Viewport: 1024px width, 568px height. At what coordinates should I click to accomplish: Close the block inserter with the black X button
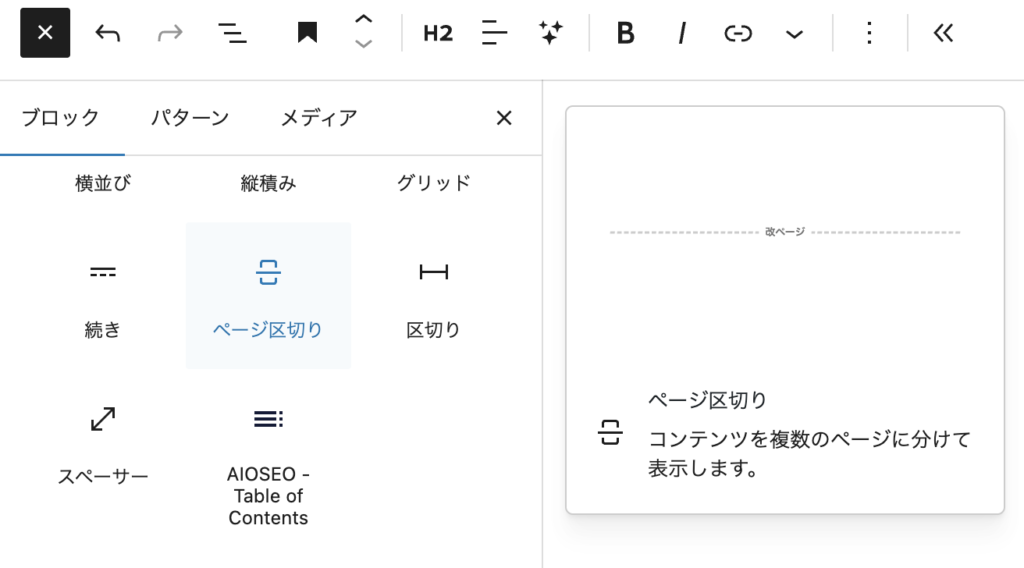[45, 33]
